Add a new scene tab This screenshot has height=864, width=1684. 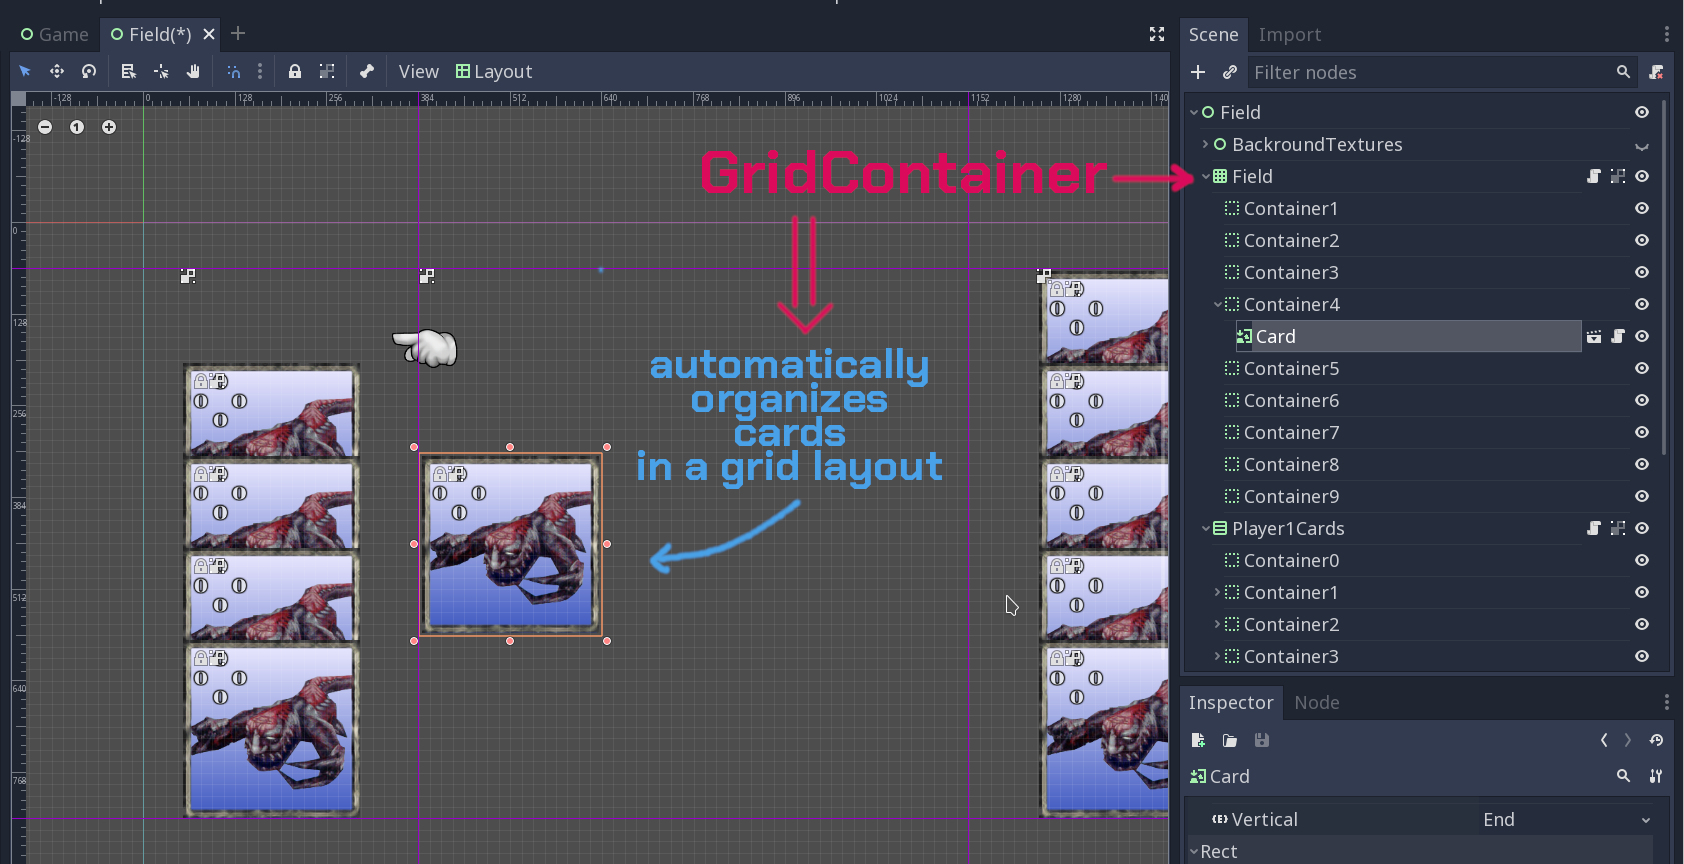click(x=238, y=33)
